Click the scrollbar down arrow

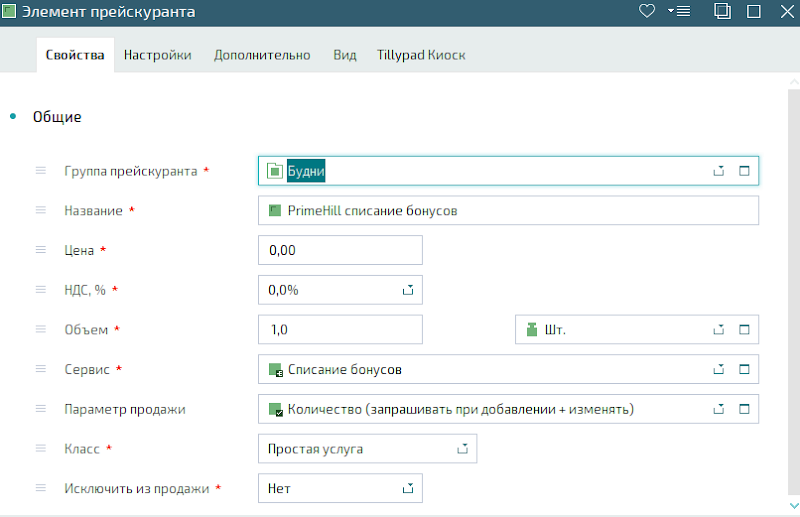click(x=794, y=506)
